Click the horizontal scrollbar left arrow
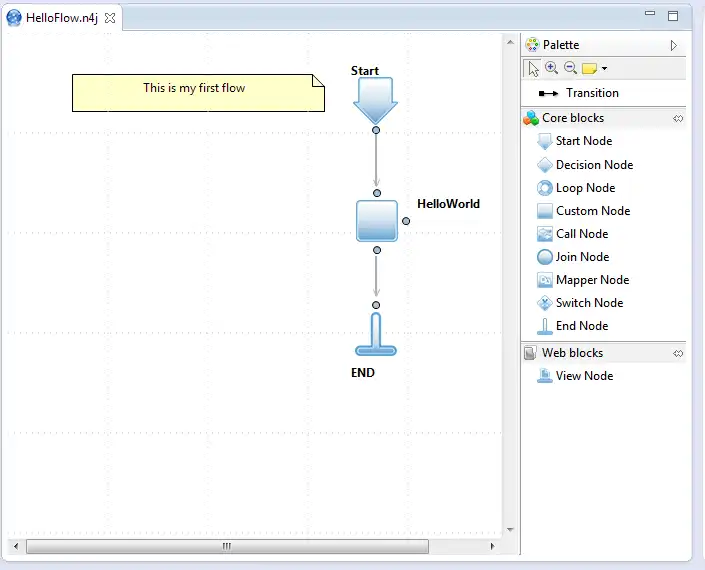The image size is (705, 570). point(16,546)
